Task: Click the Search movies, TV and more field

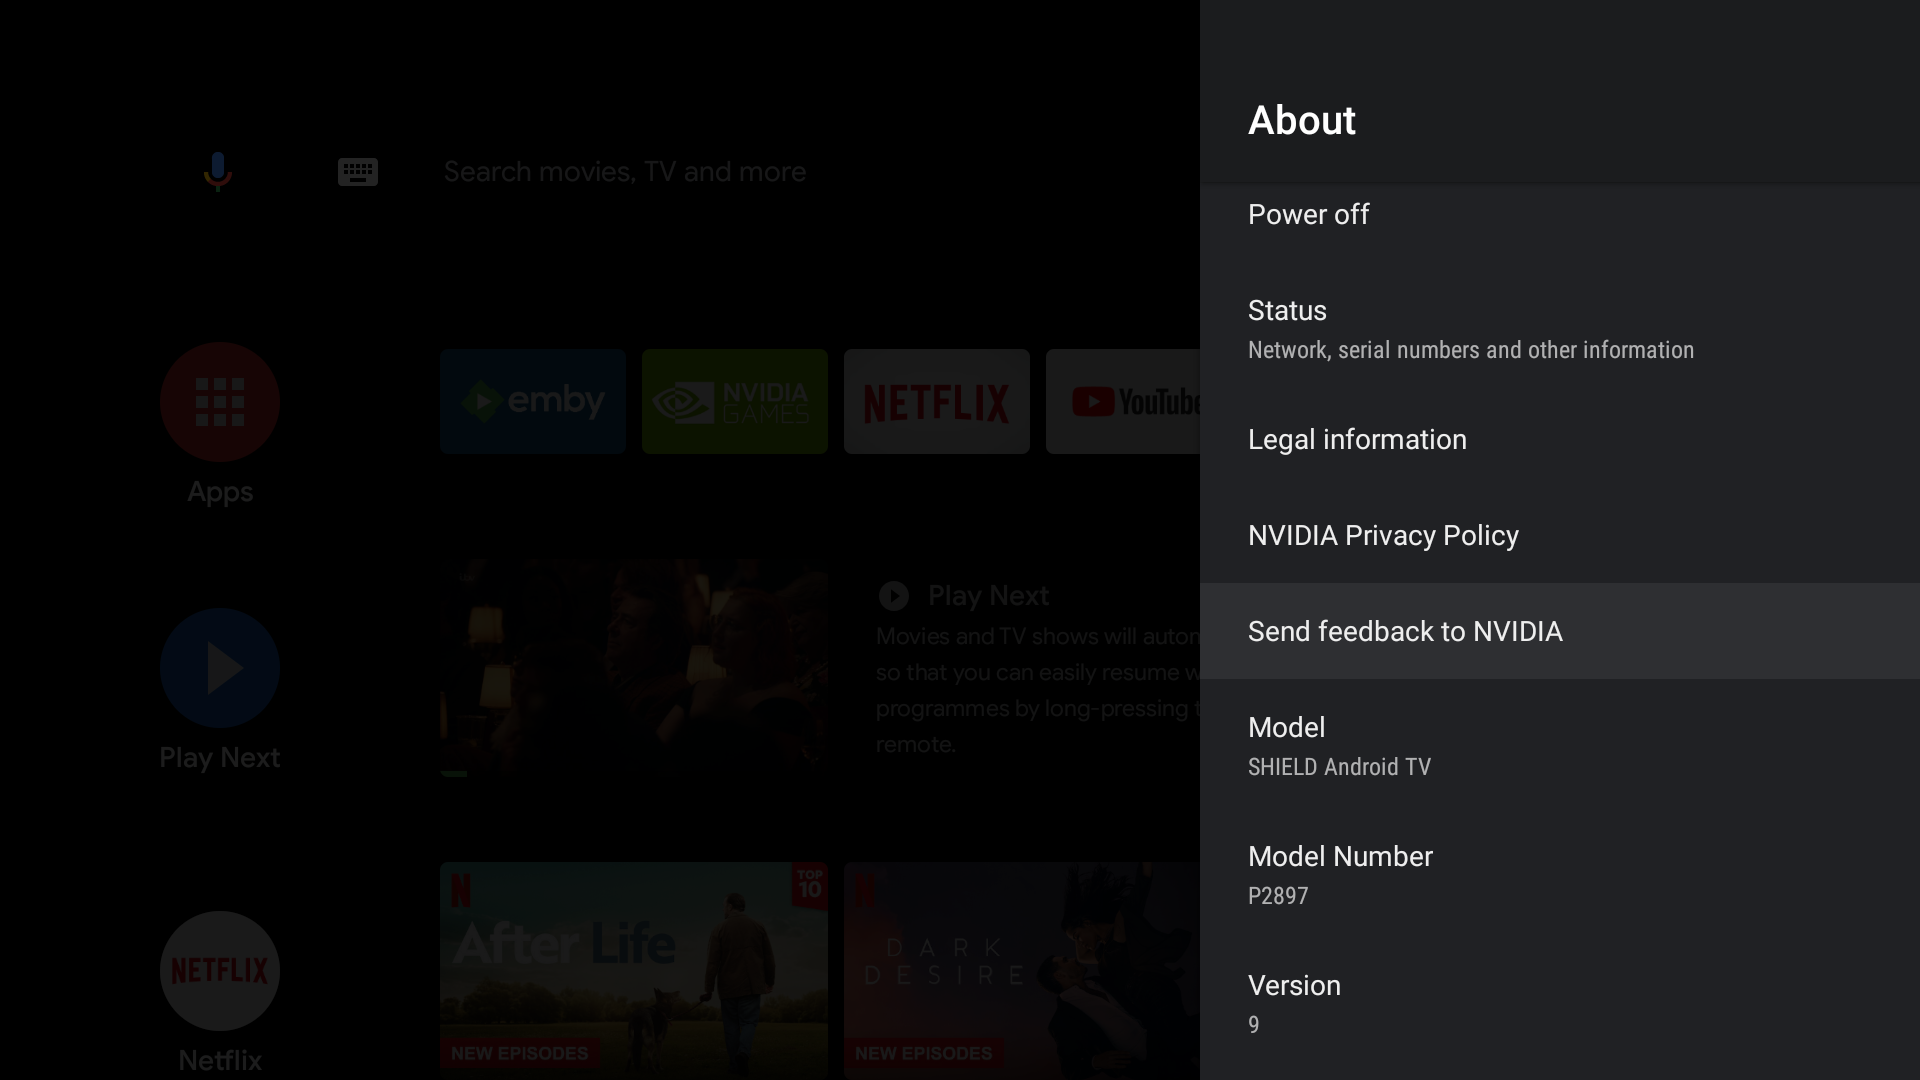Action: (x=624, y=171)
